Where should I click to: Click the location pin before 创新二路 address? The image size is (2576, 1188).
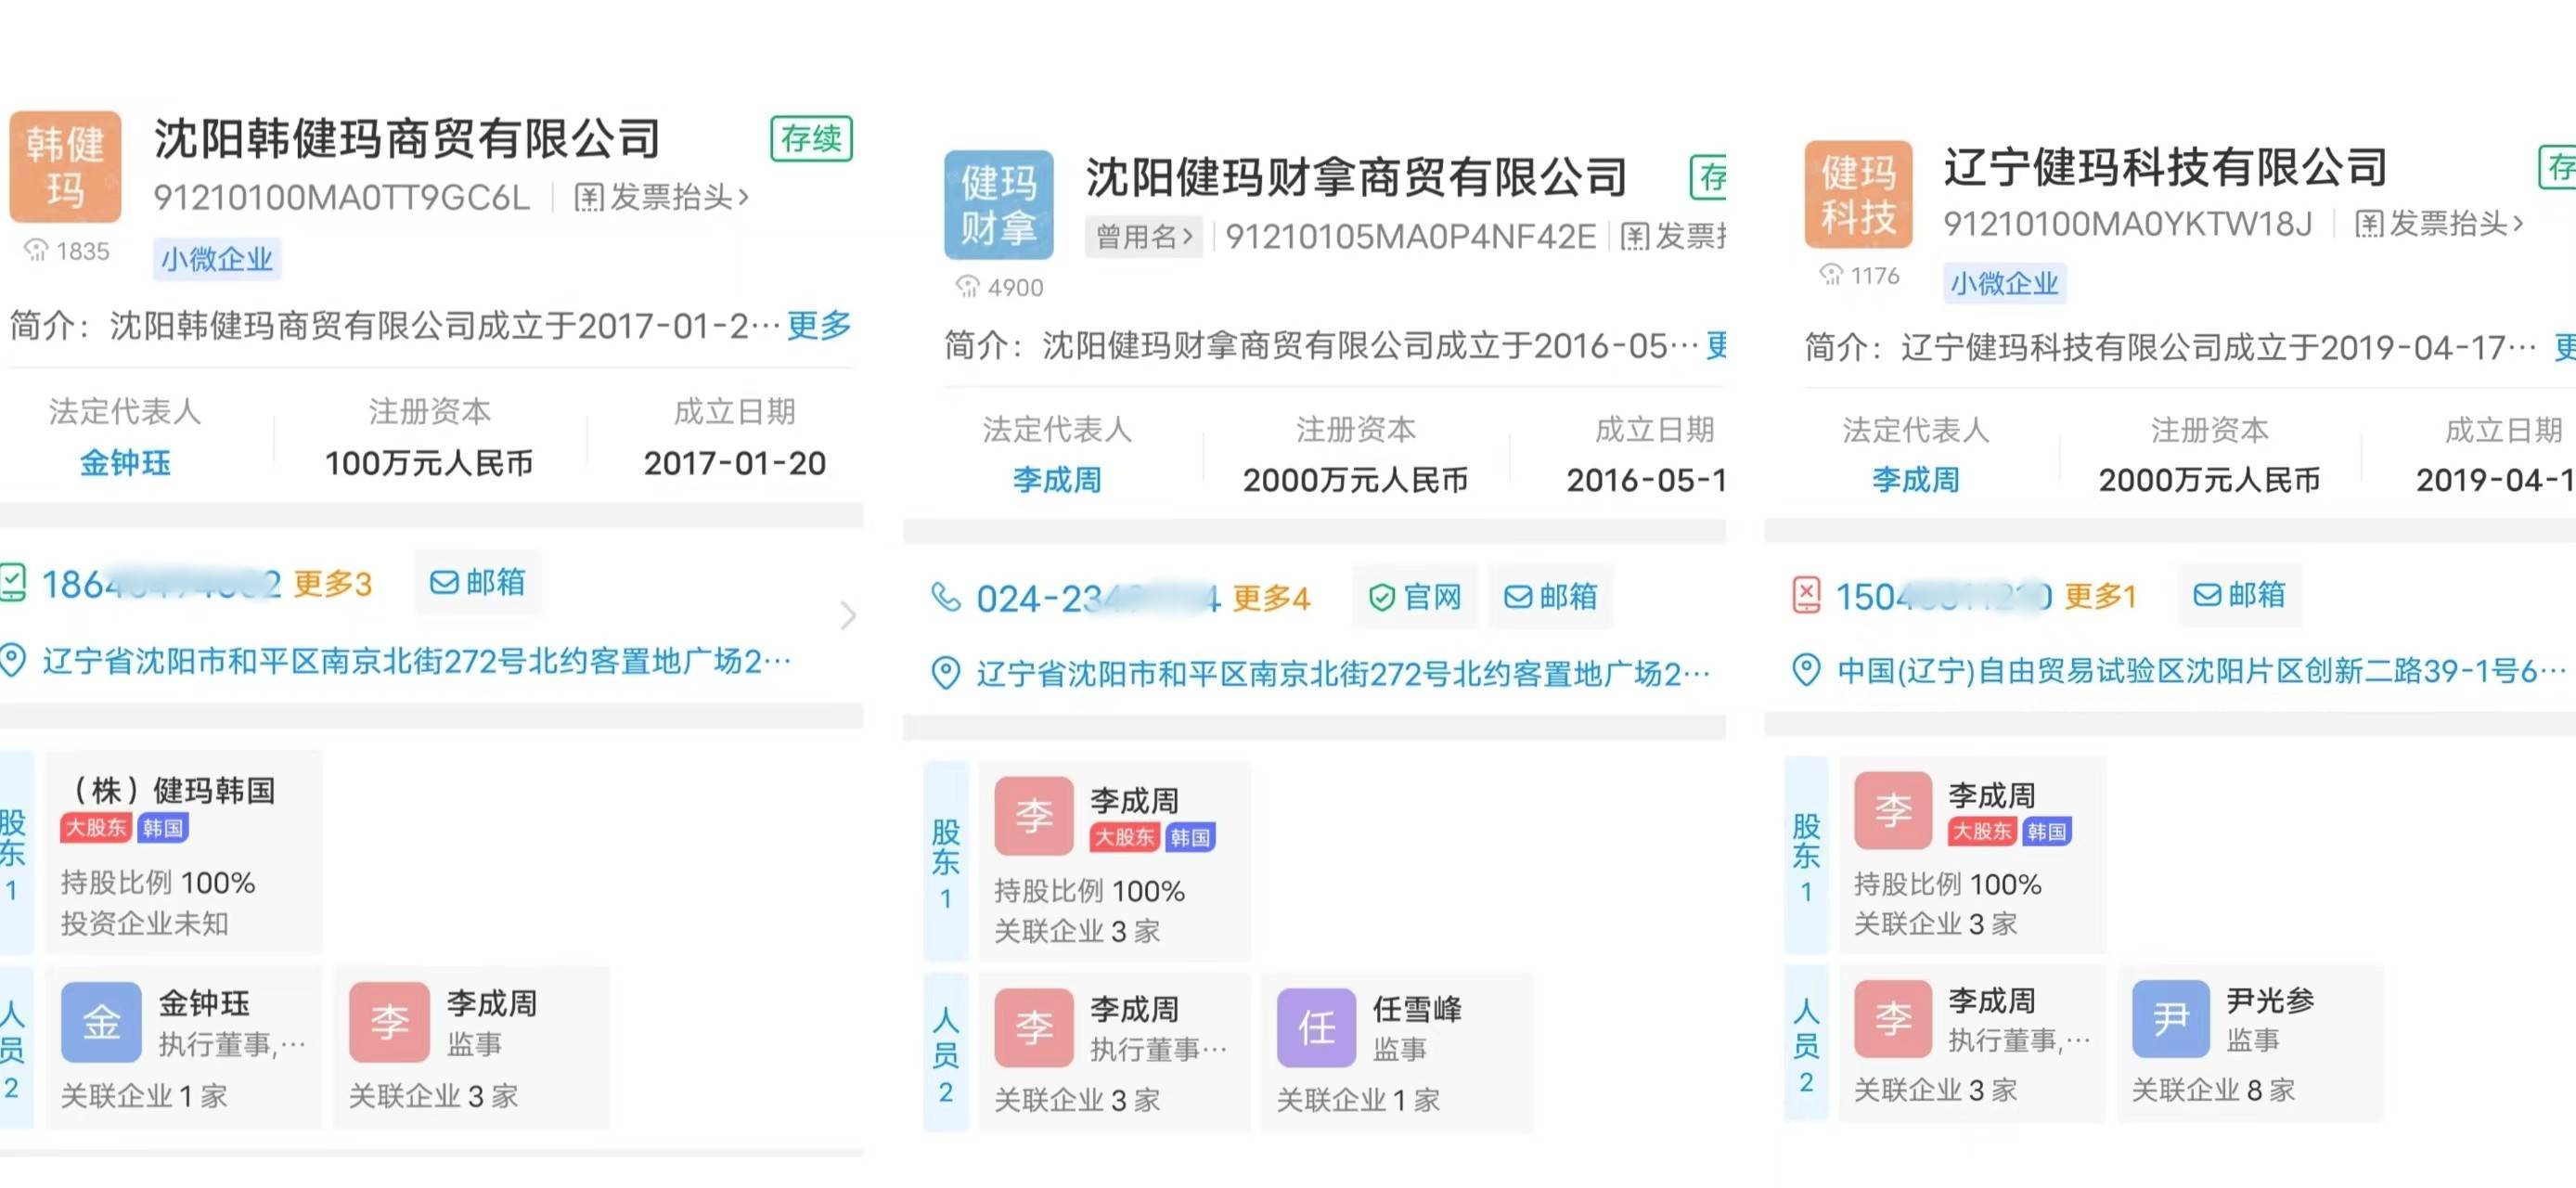point(1805,670)
